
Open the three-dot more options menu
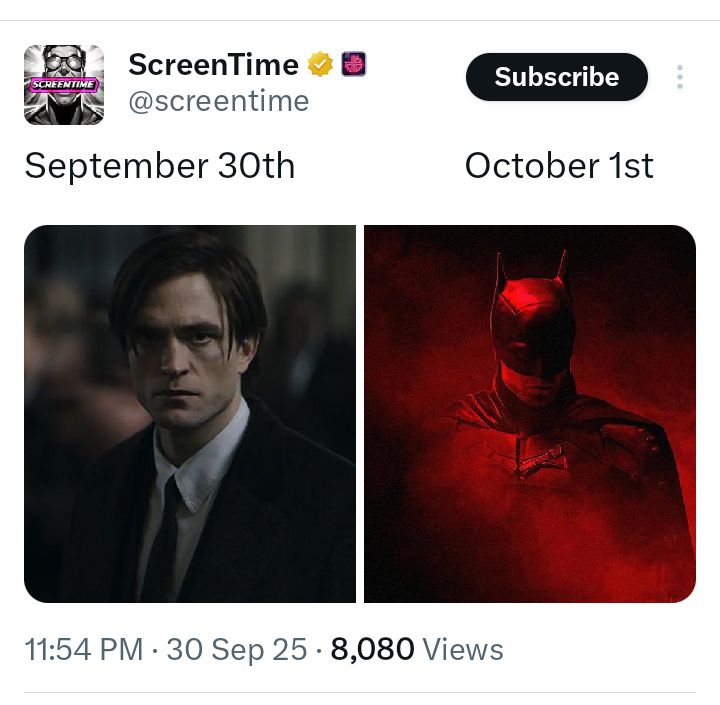[680, 77]
